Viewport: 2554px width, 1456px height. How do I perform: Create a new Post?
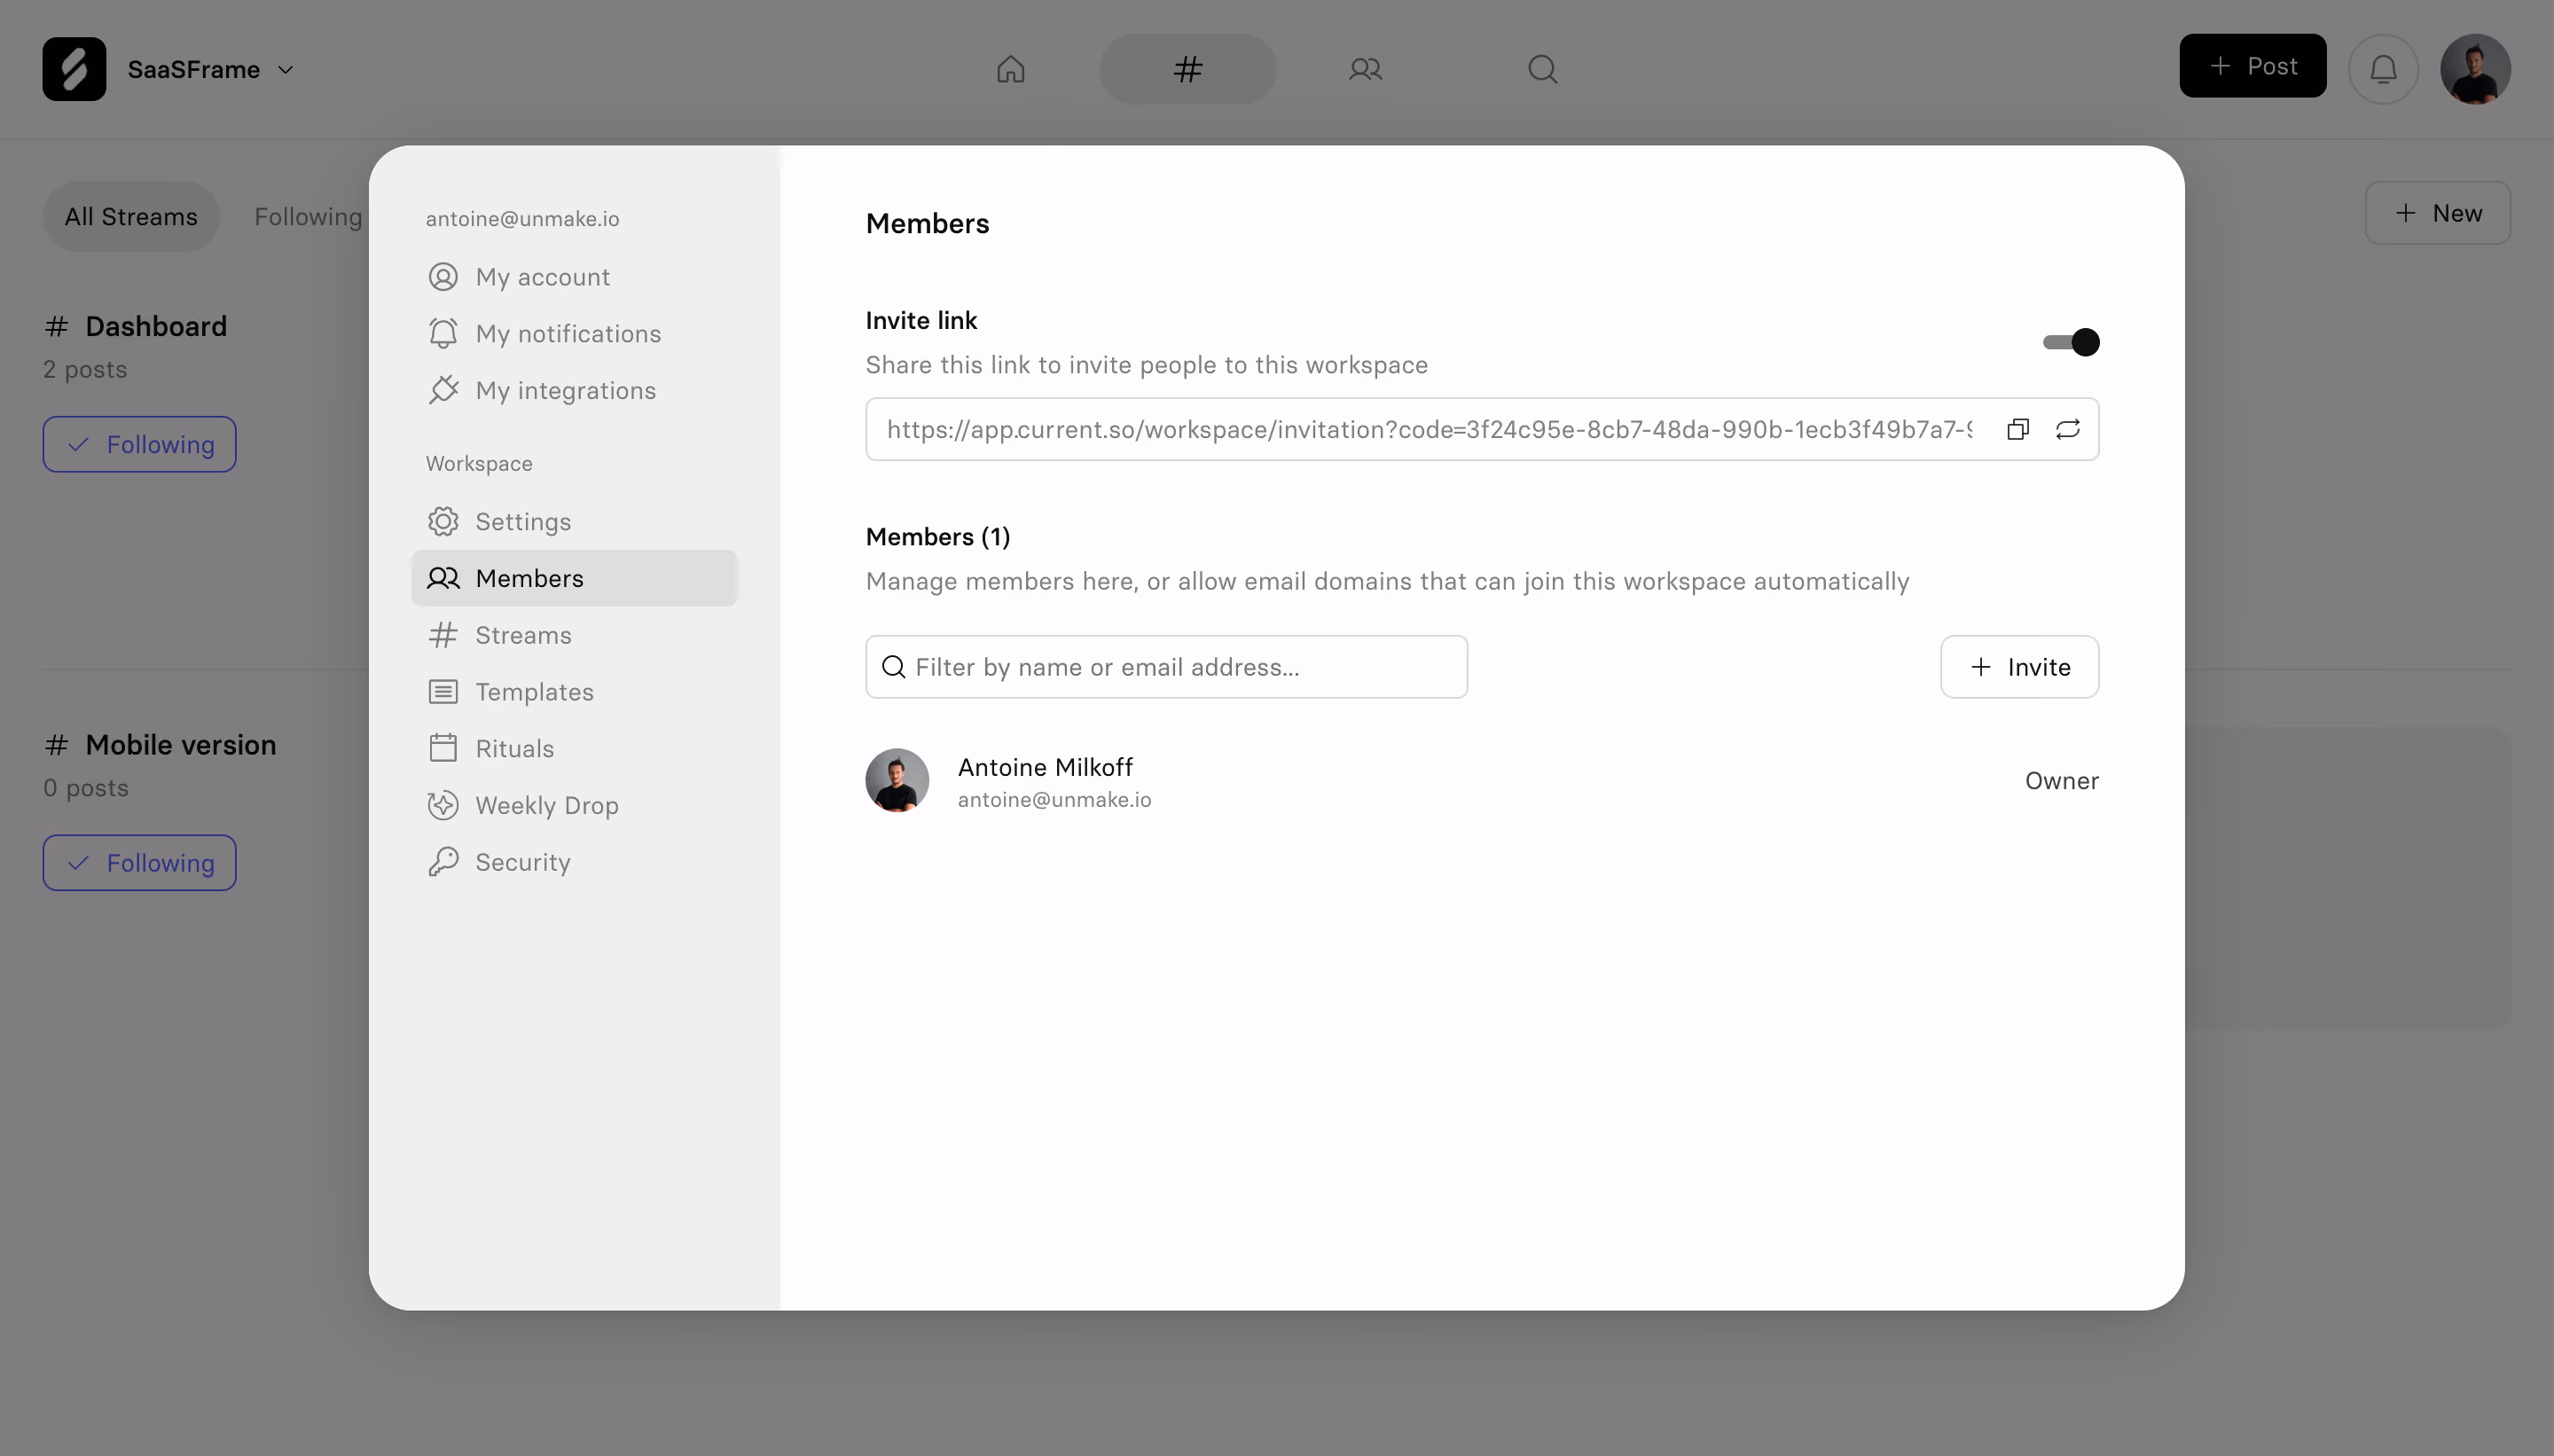(x=2252, y=66)
